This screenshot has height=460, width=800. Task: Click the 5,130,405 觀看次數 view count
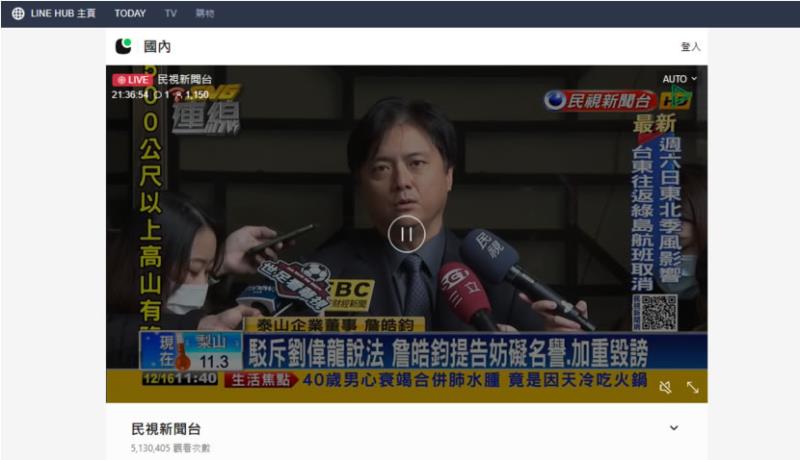tap(170, 448)
